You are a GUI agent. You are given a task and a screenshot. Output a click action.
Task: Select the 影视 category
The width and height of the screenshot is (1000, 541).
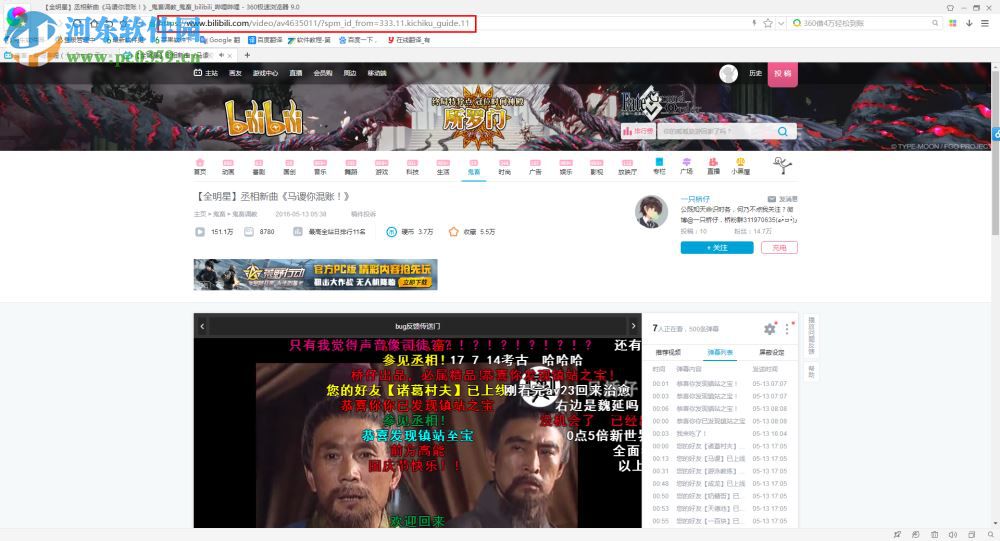pyautogui.click(x=596, y=167)
